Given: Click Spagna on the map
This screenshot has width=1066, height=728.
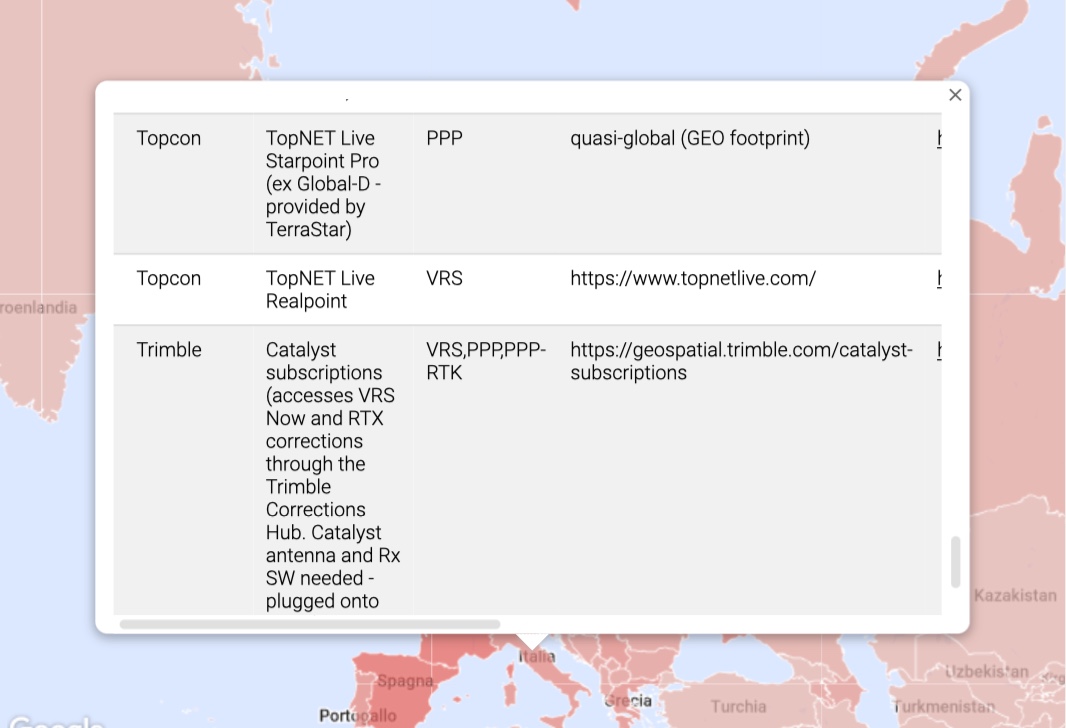Looking at the screenshot, I should point(405,681).
